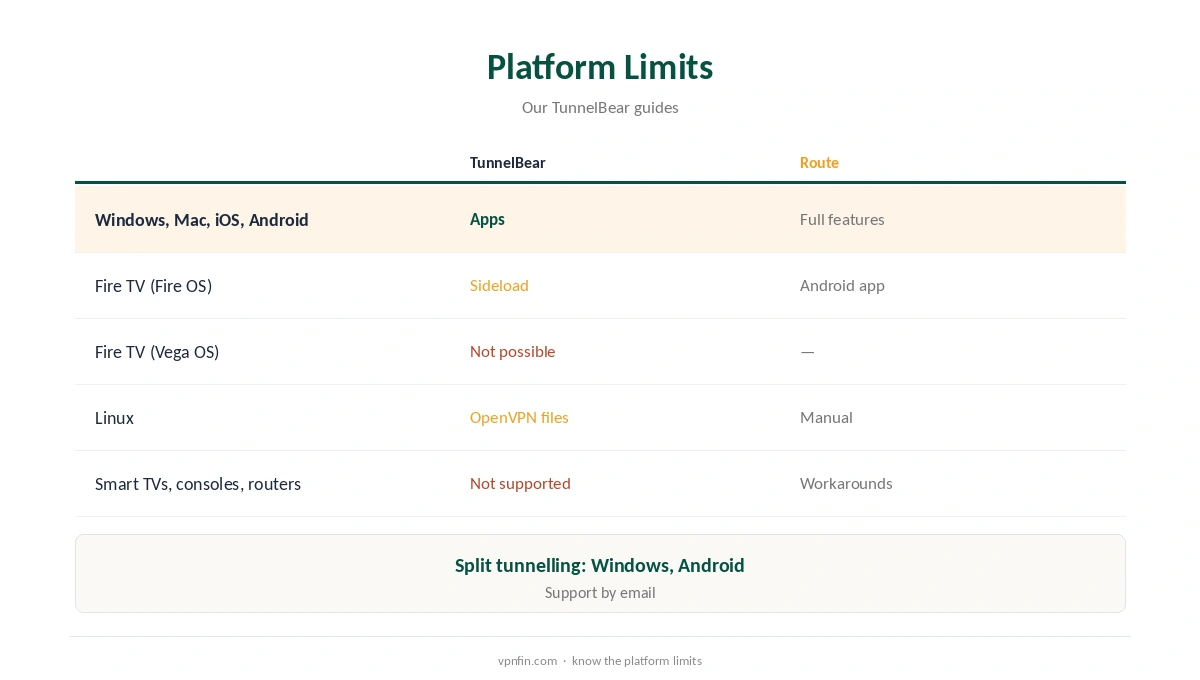Image resolution: width=1200 pixels, height=680 pixels.
Task: Click the 'Platform Limits' heading
Action: [600, 67]
